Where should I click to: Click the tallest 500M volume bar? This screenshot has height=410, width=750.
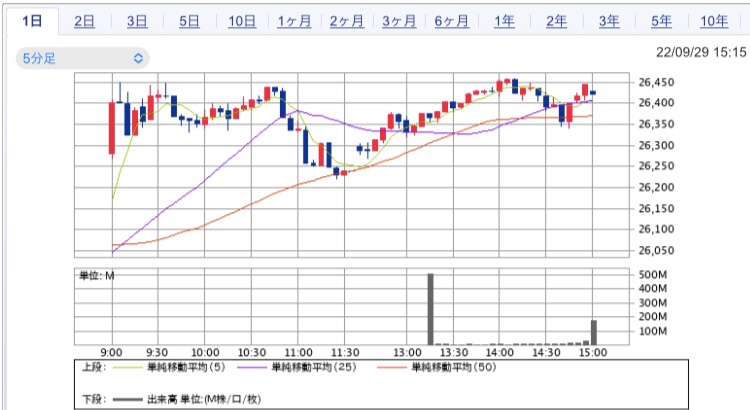[x=430, y=309]
